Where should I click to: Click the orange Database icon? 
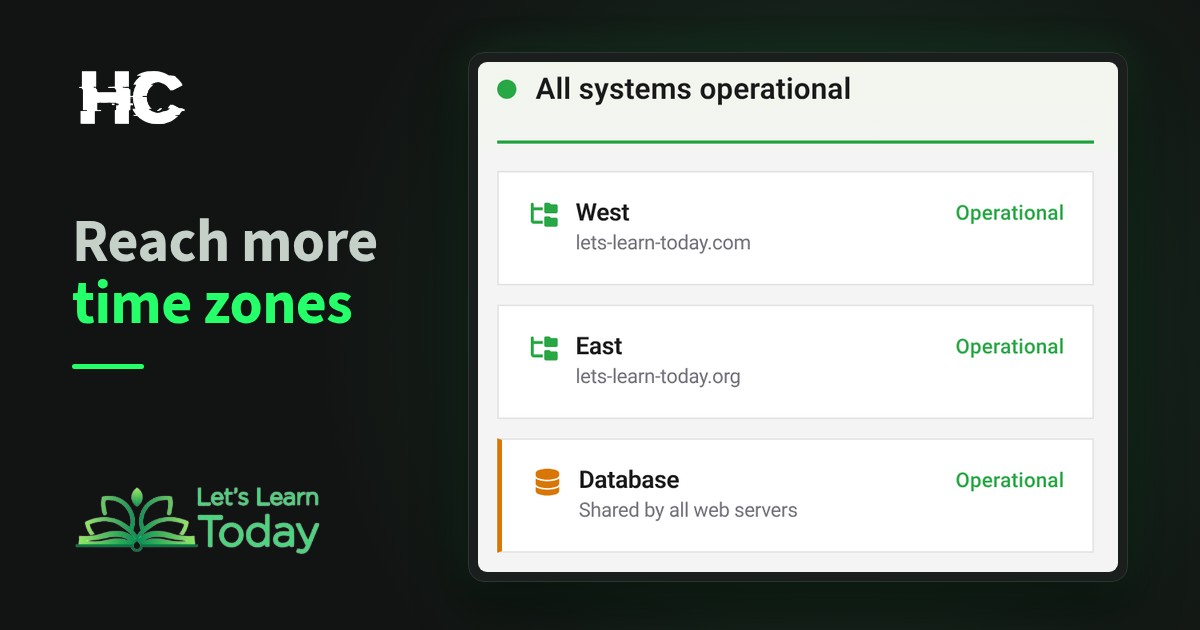[547, 482]
